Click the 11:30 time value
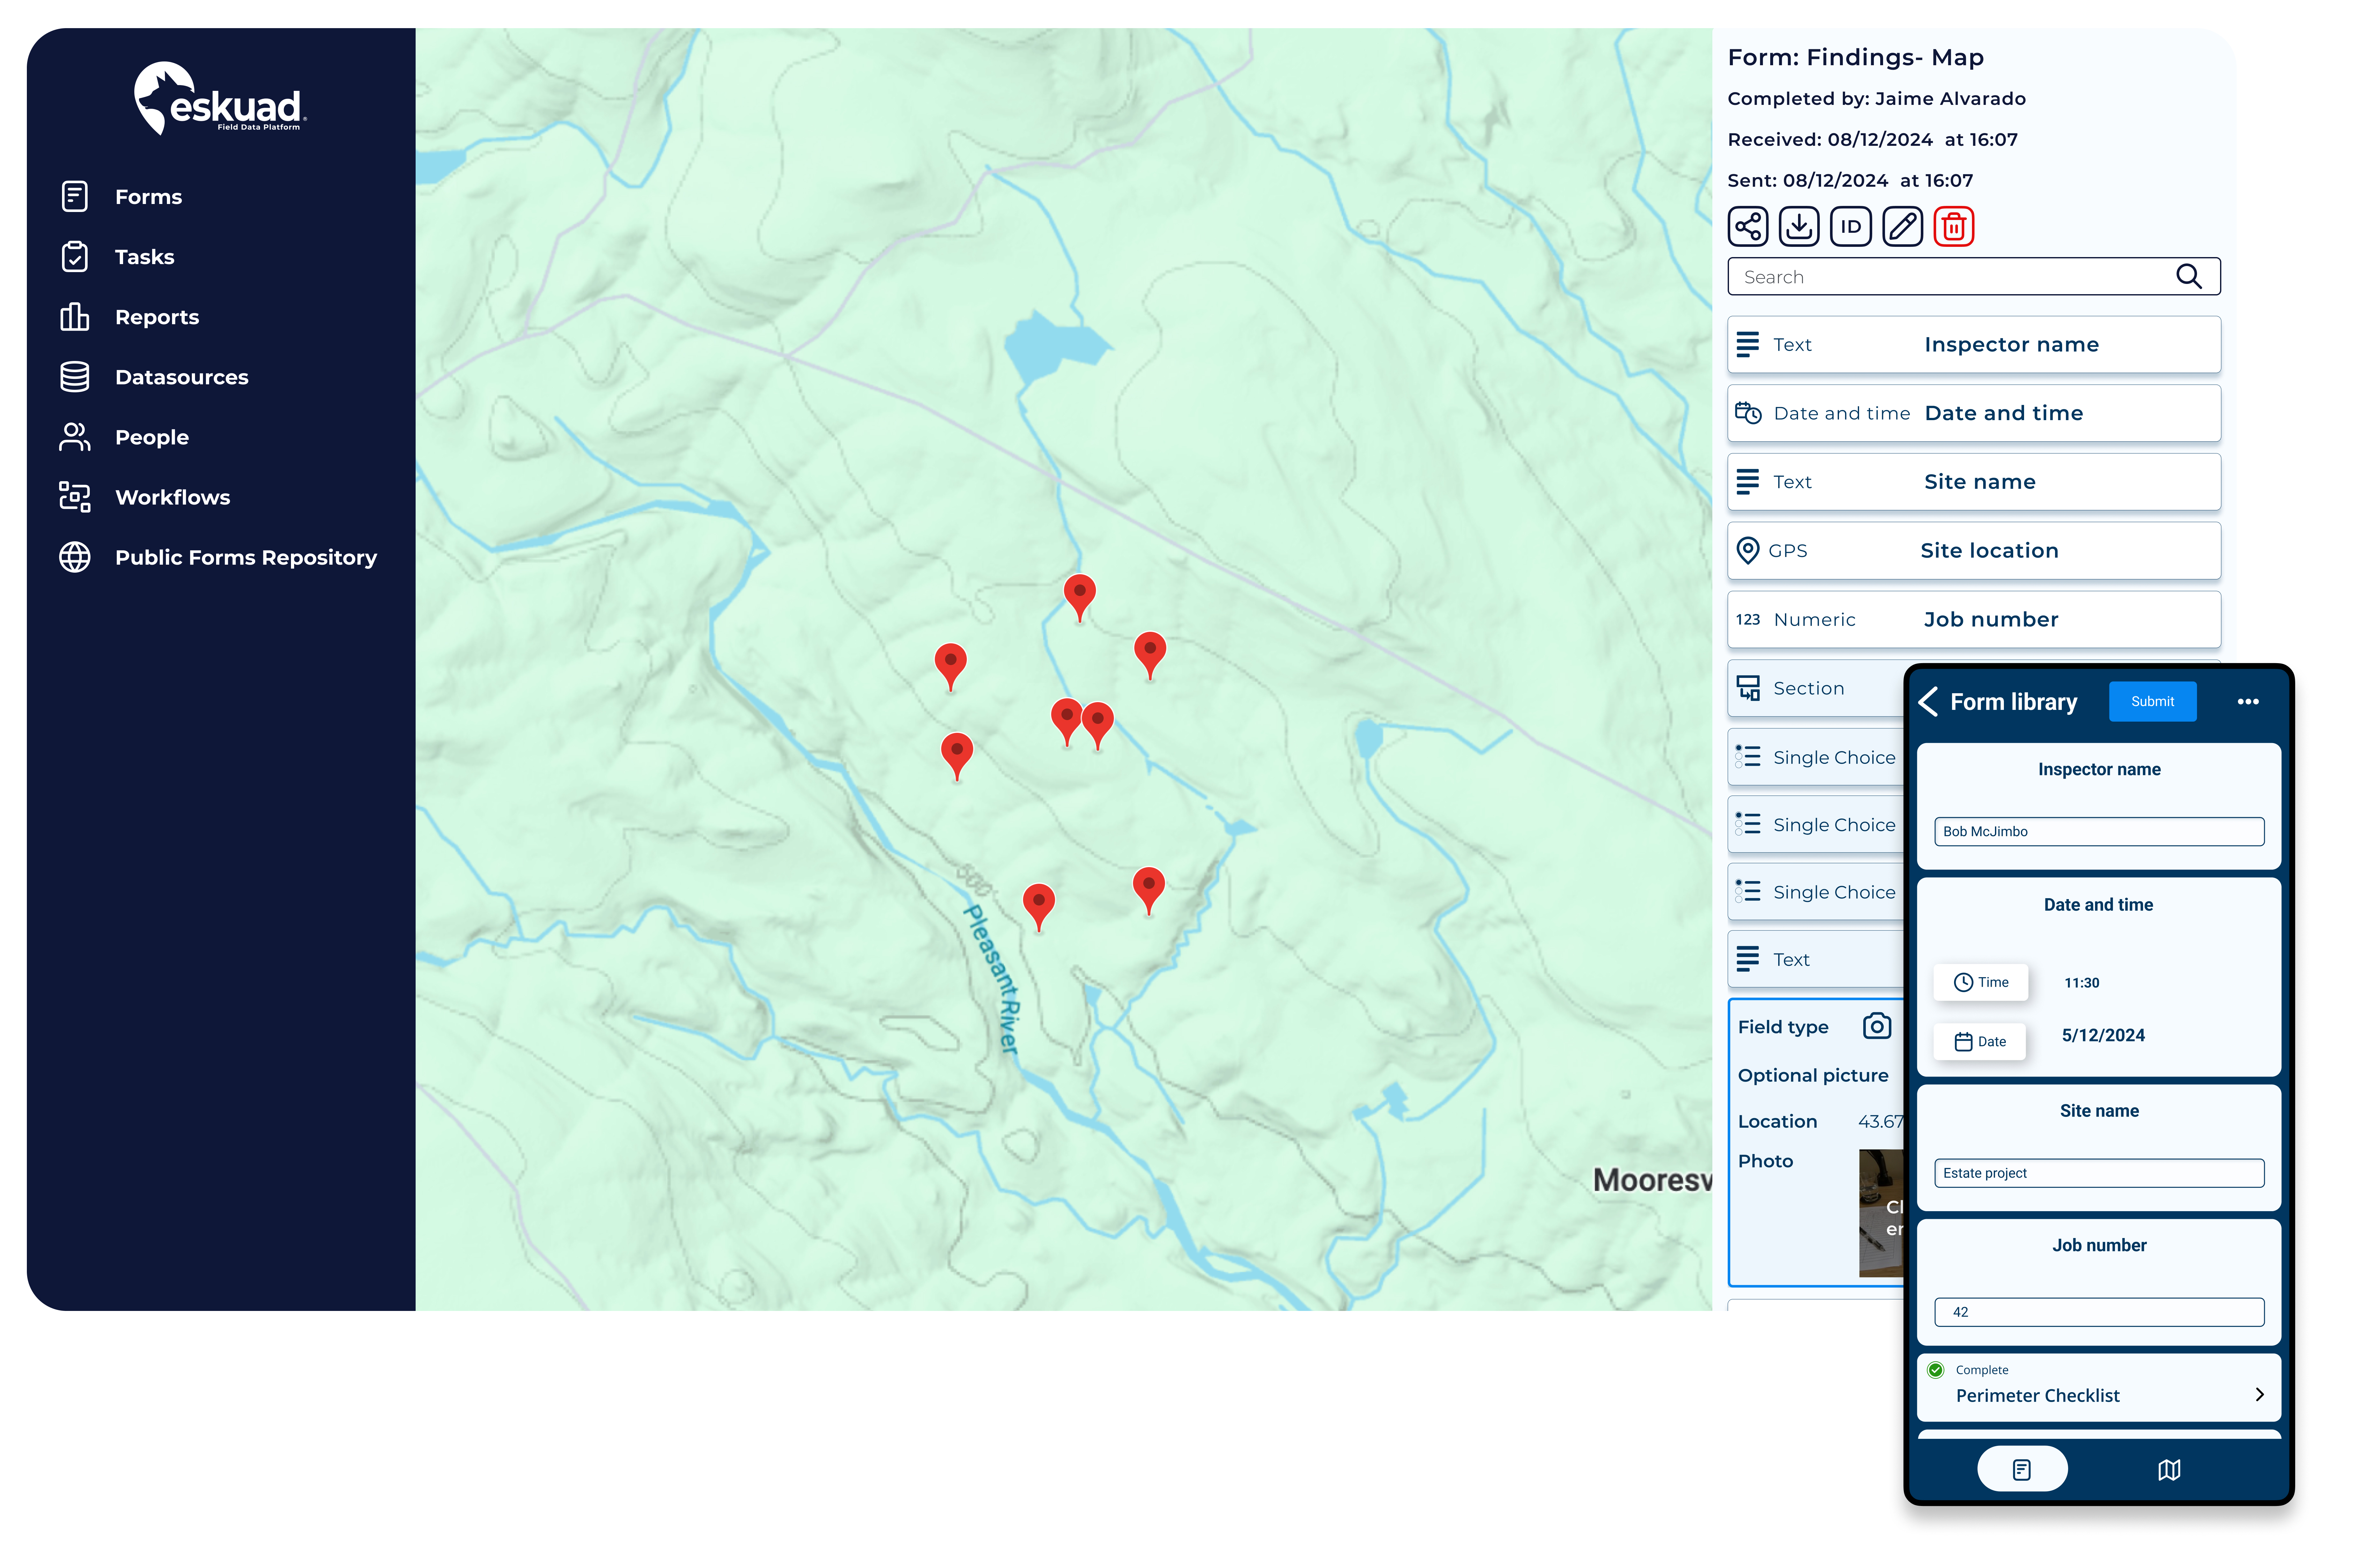Viewport: 2362px width, 1568px height. click(2082, 983)
